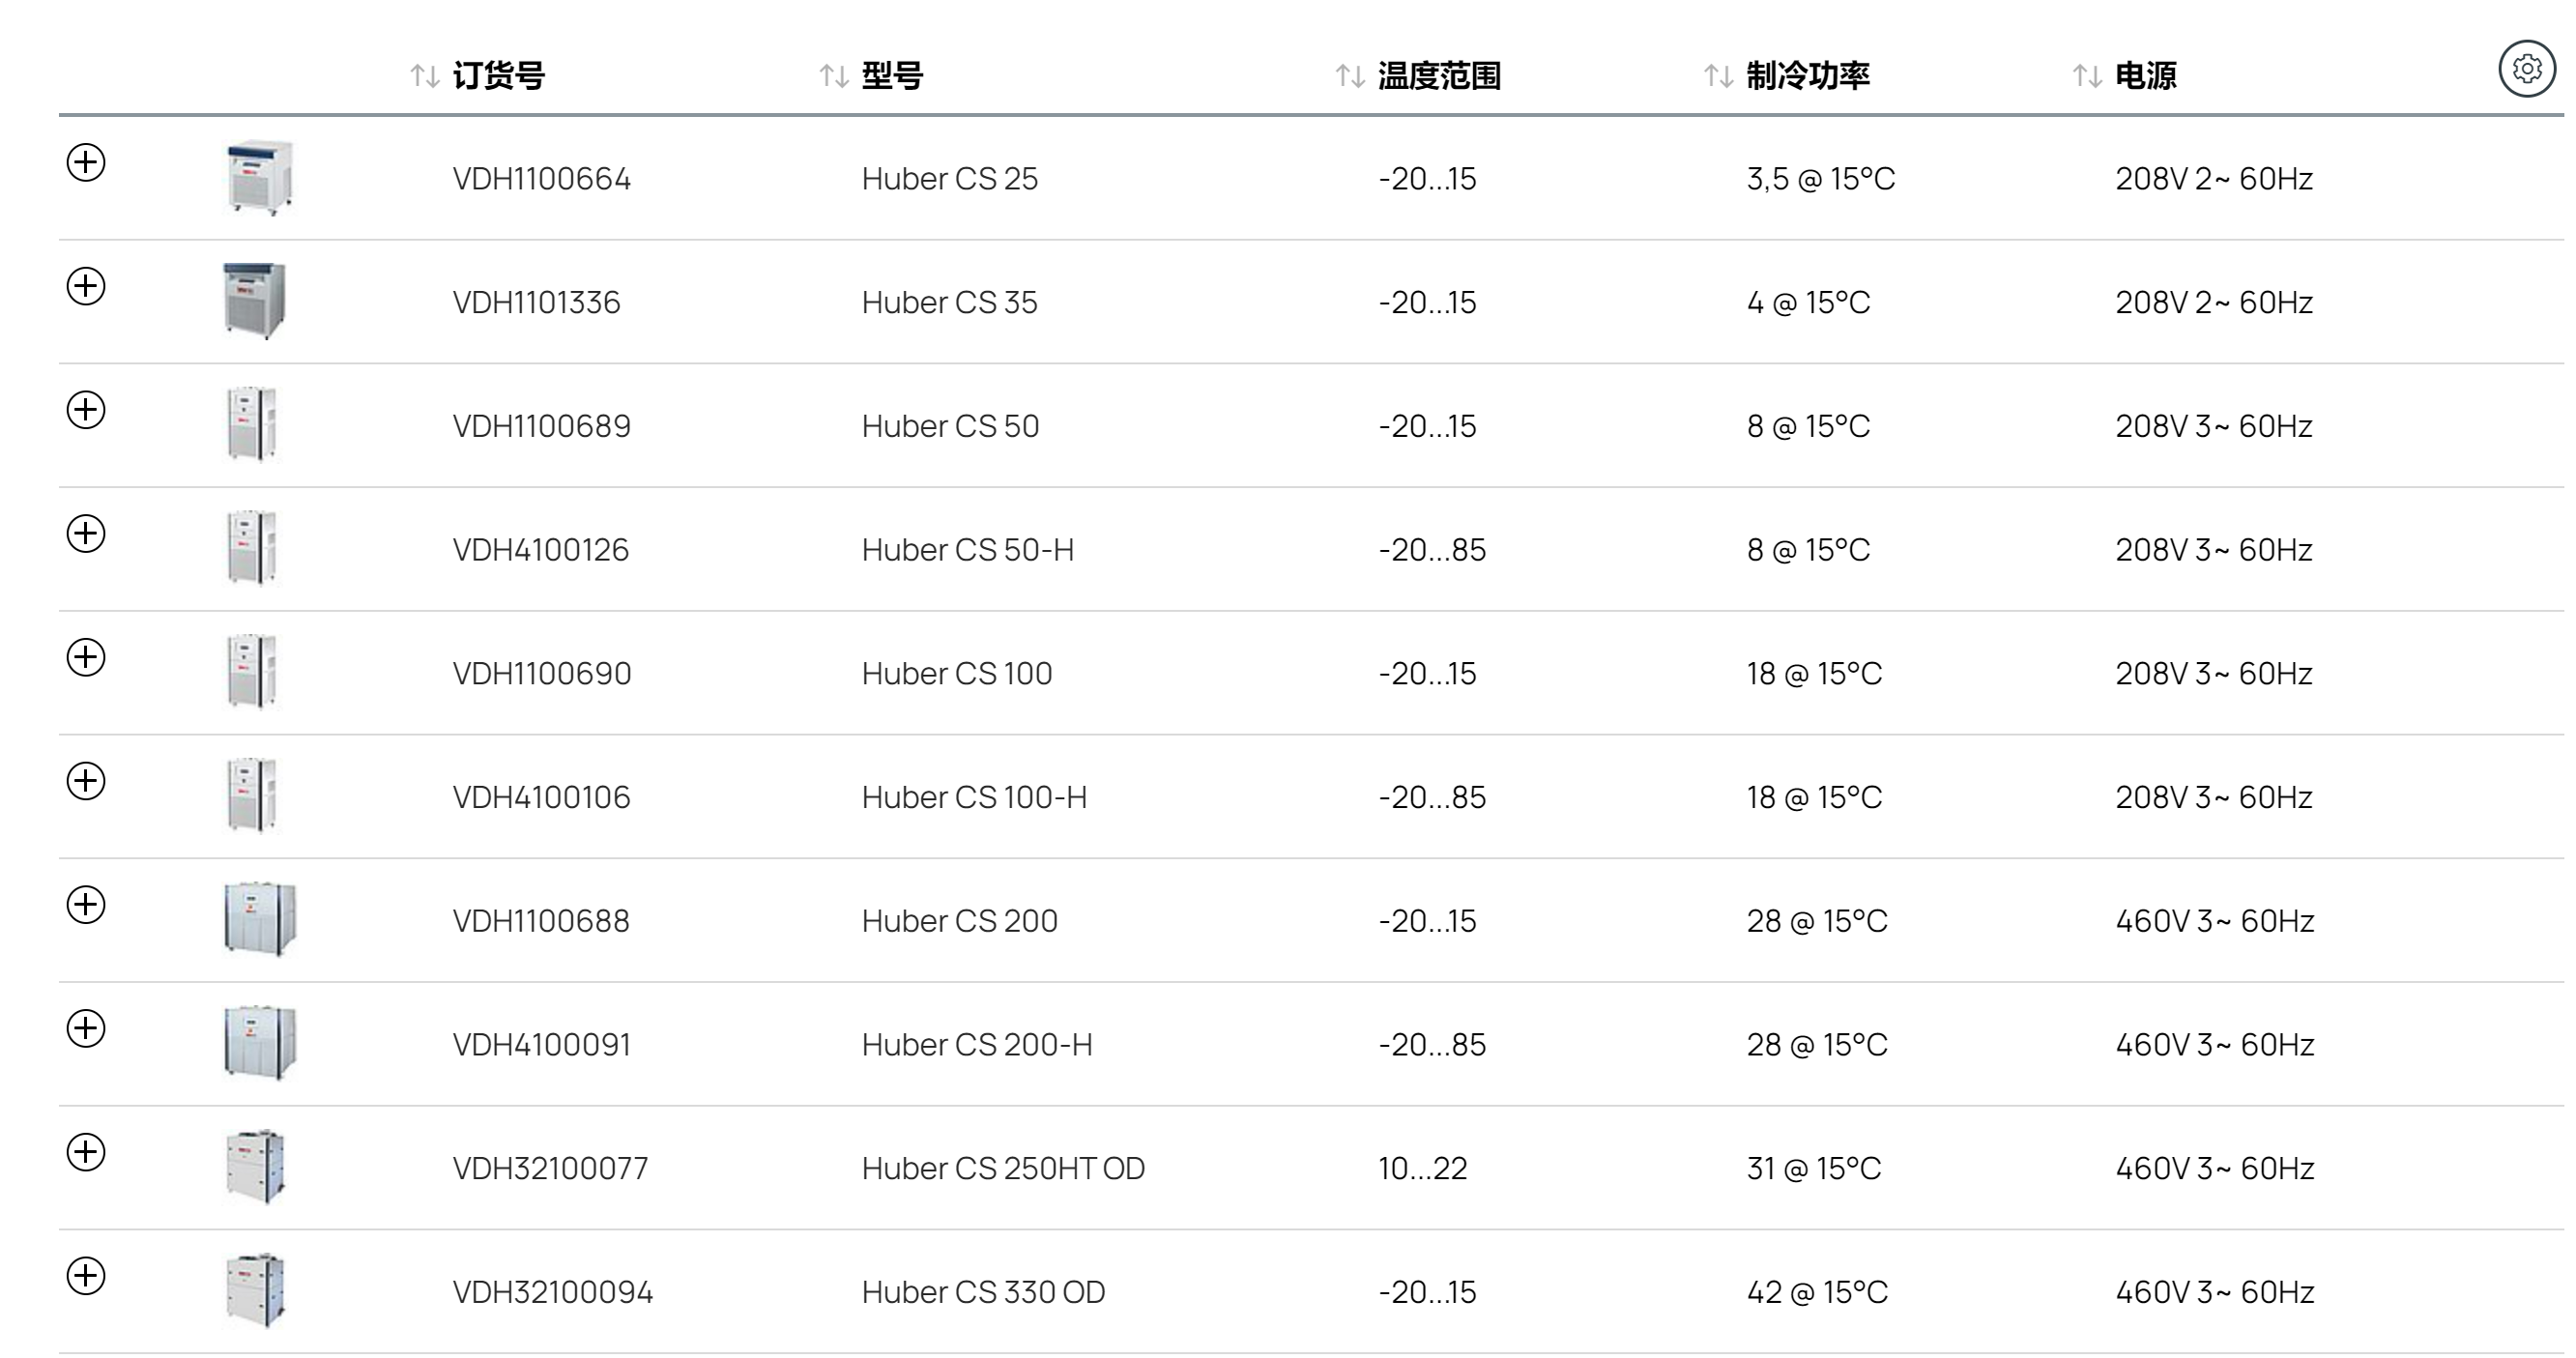Open the Huber CS 200-H product thumbnail

(260, 1043)
